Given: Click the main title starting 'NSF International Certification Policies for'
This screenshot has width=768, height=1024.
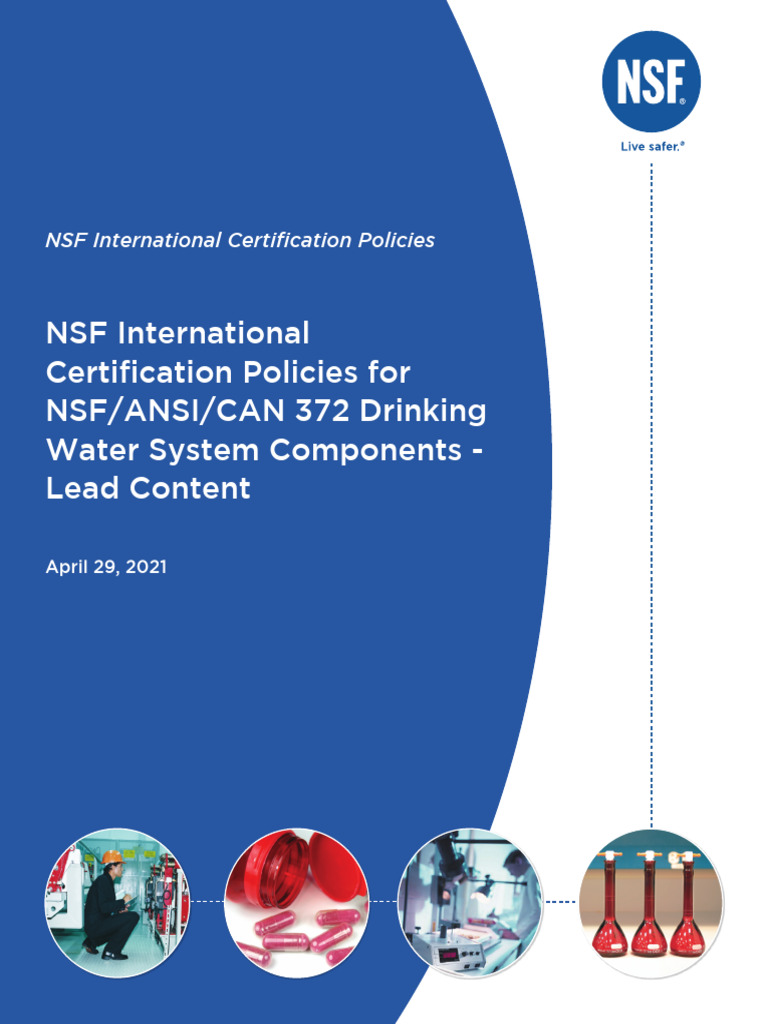Looking at the screenshot, I should coord(266,411).
